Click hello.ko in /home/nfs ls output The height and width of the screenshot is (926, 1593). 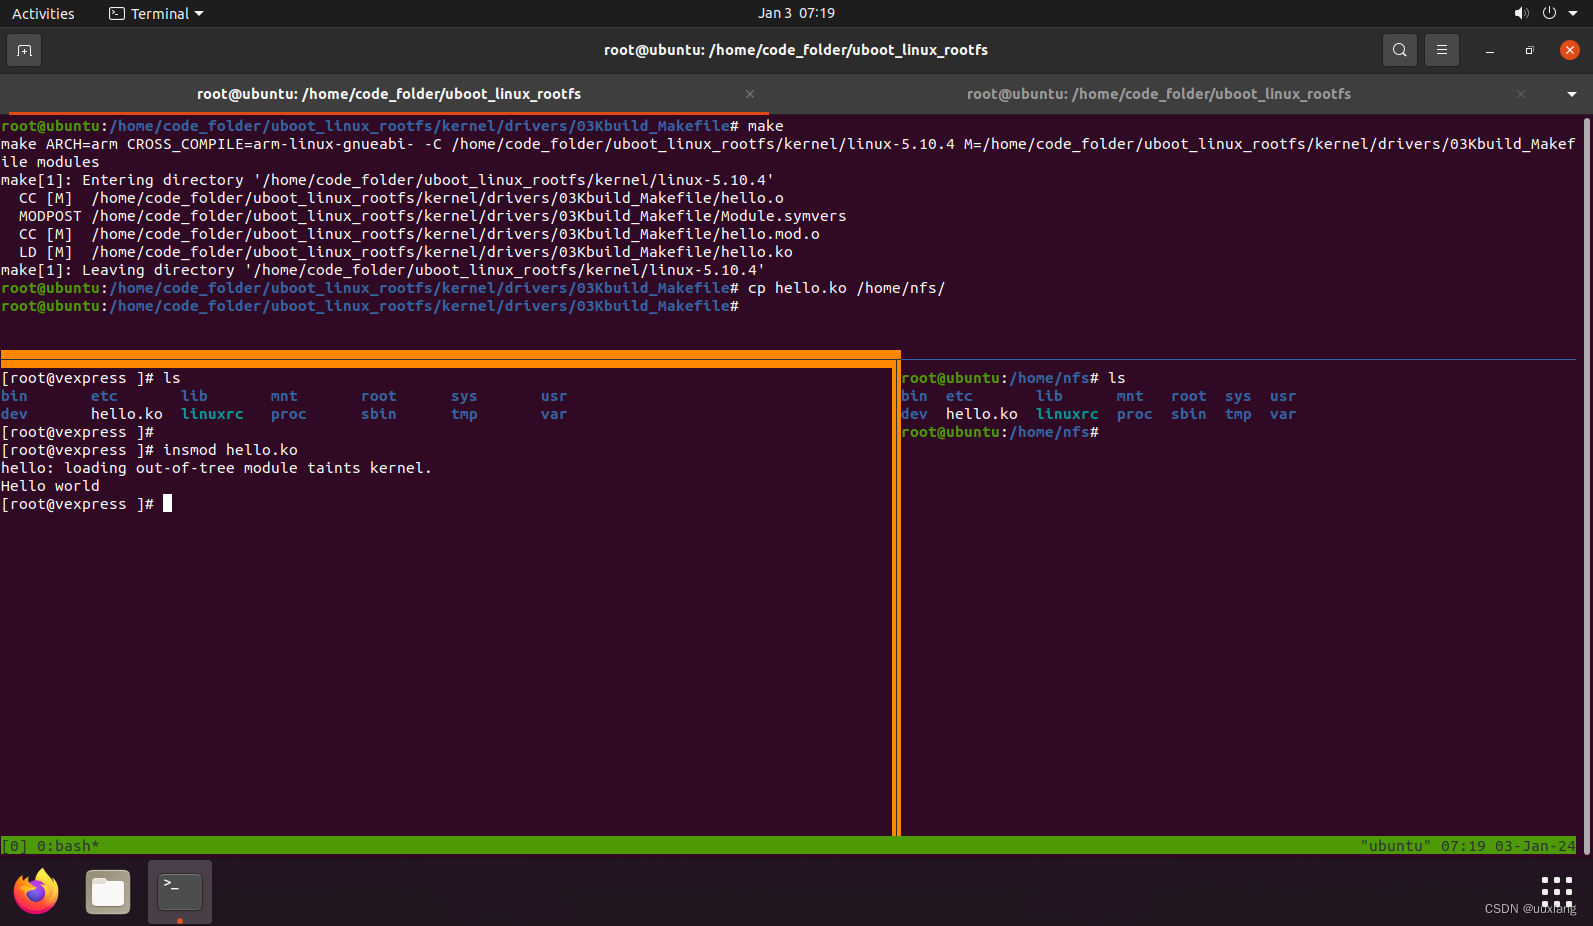pyautogui.click(x=982, y=414)
